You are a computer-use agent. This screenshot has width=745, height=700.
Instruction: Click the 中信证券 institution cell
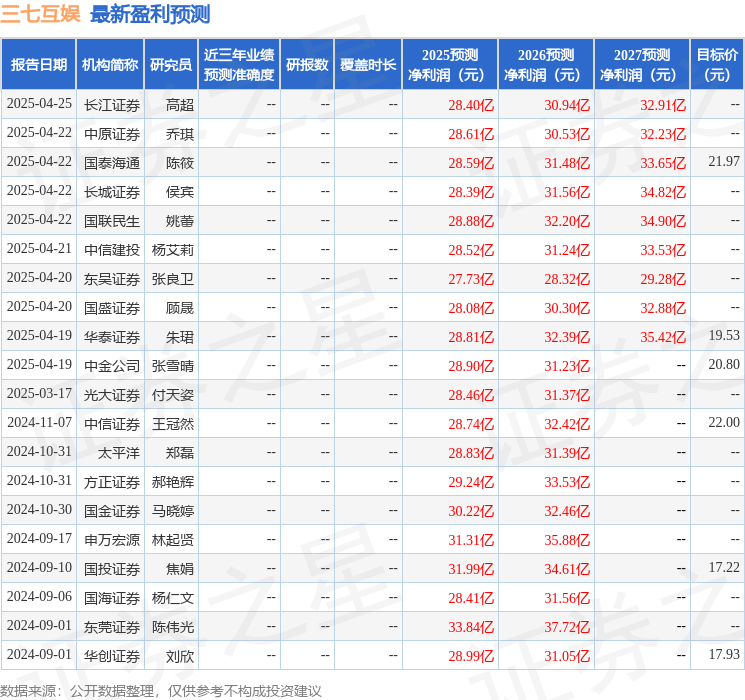112,424
